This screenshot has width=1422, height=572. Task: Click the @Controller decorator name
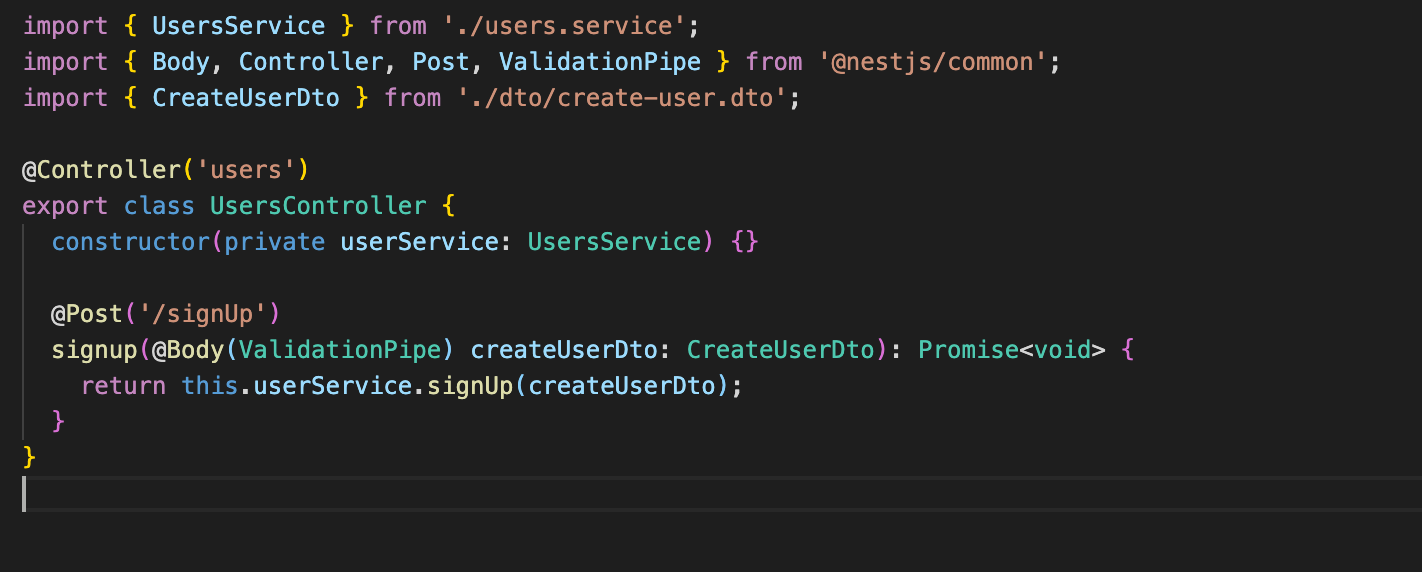pos(101,169)
